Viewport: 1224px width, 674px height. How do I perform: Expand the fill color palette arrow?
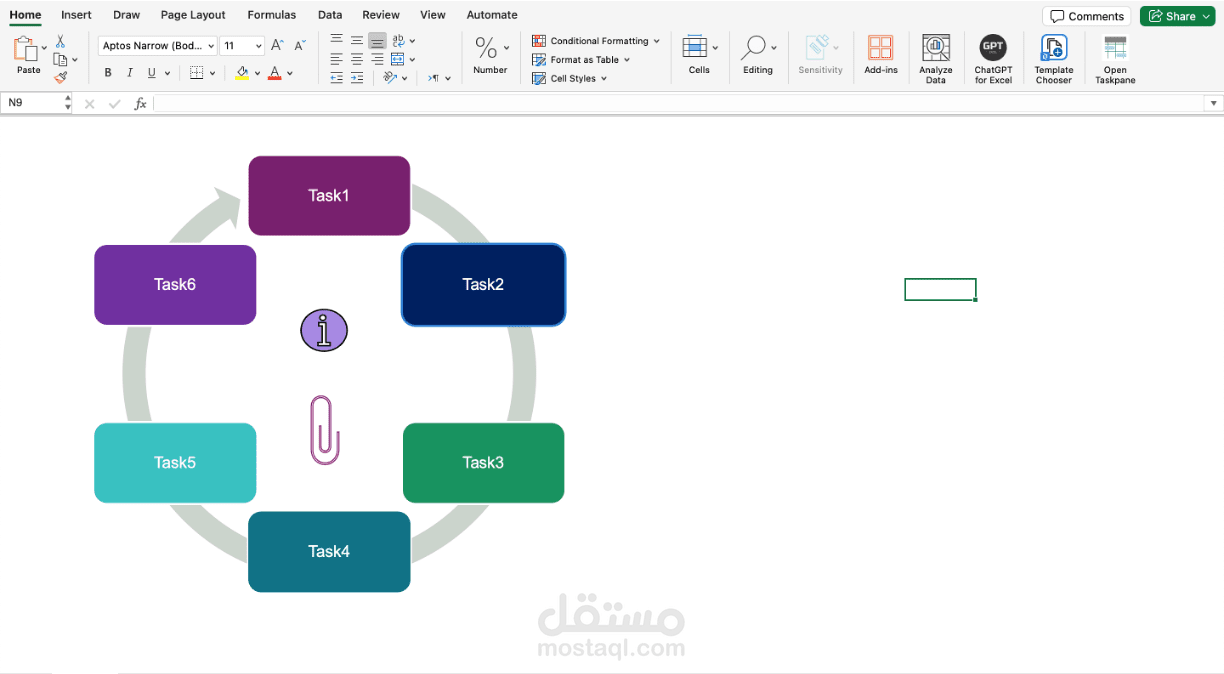[257, 73]
